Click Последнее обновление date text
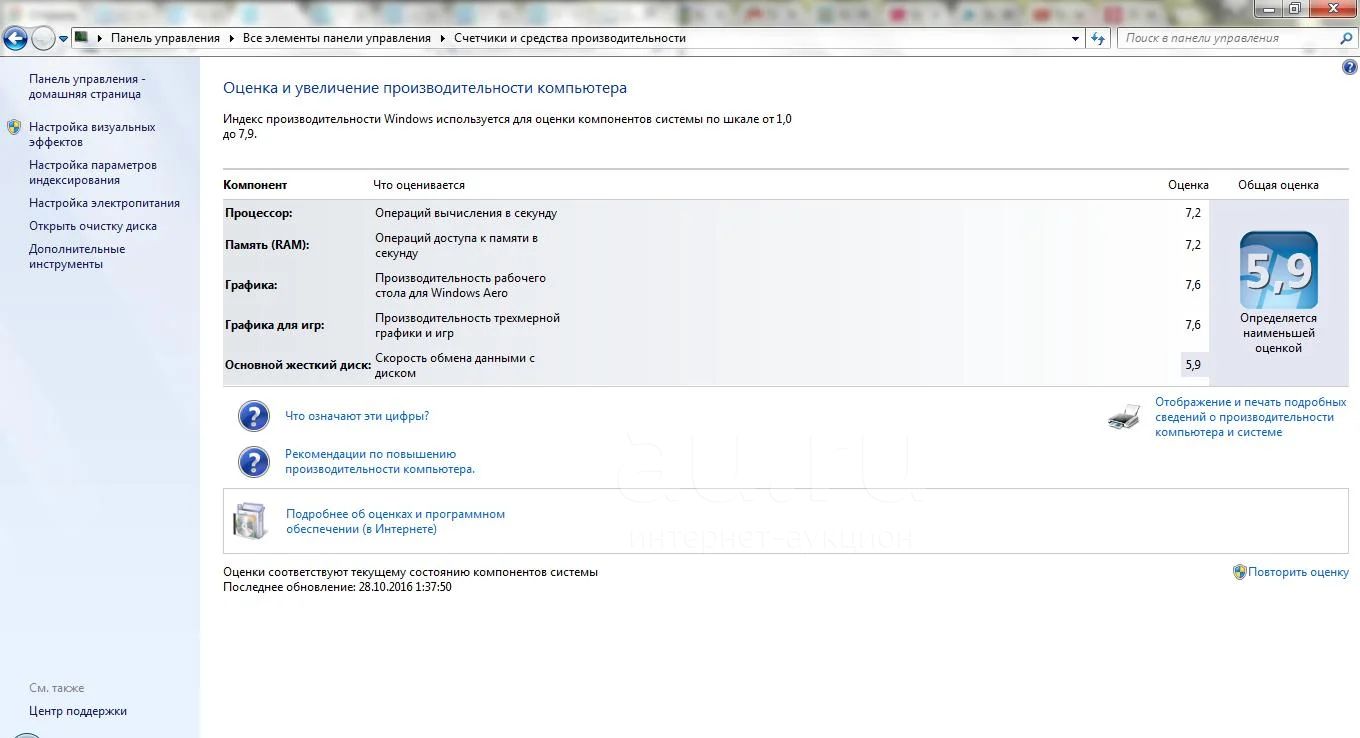 coord(337,587)
